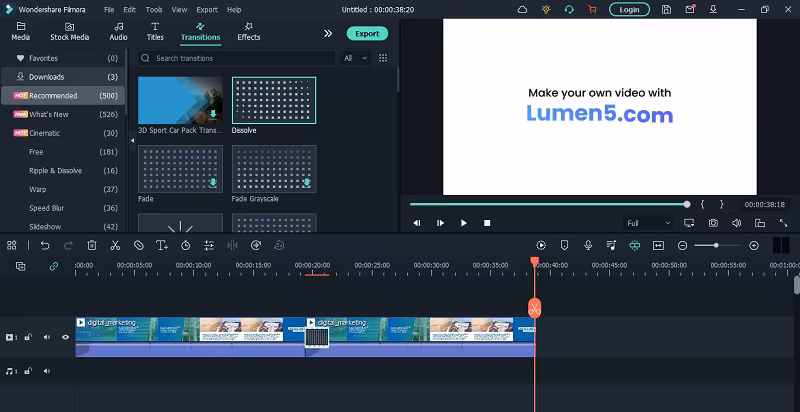Click the Undo icon
Image resolution: width=800 pixels, height=412 pixels.
click(45, 245)
